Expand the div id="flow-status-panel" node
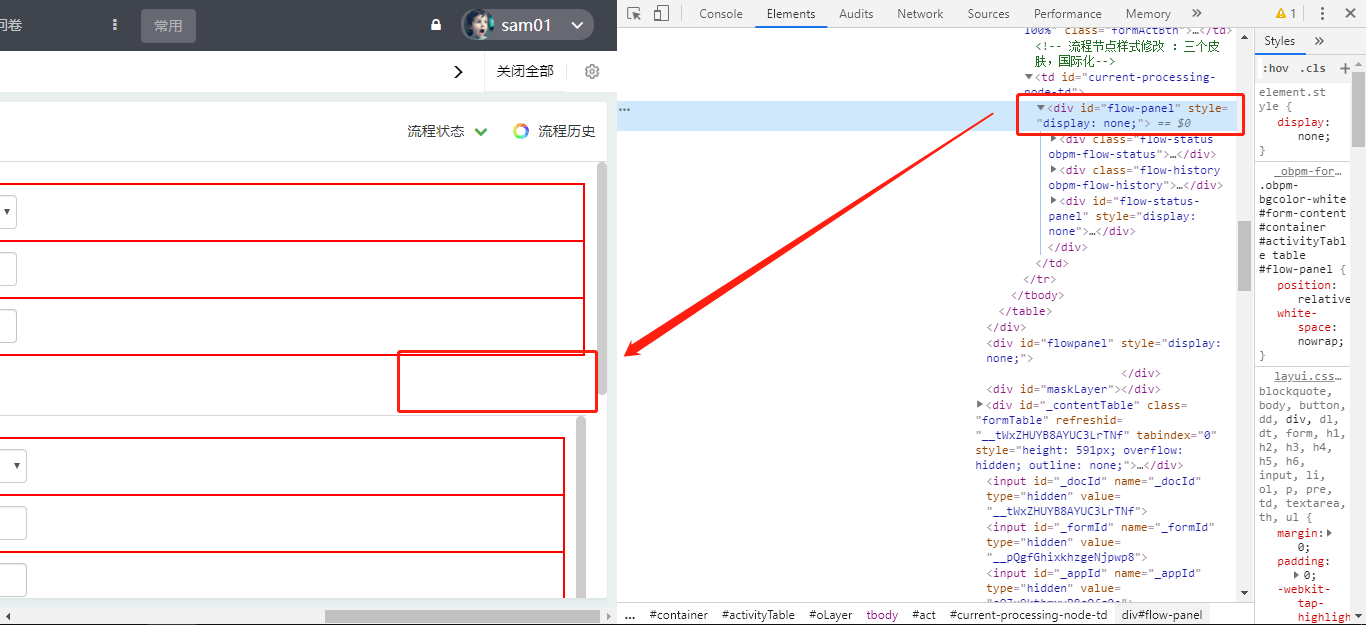This screenshot has height=625, width=1366. point(1054,201)
